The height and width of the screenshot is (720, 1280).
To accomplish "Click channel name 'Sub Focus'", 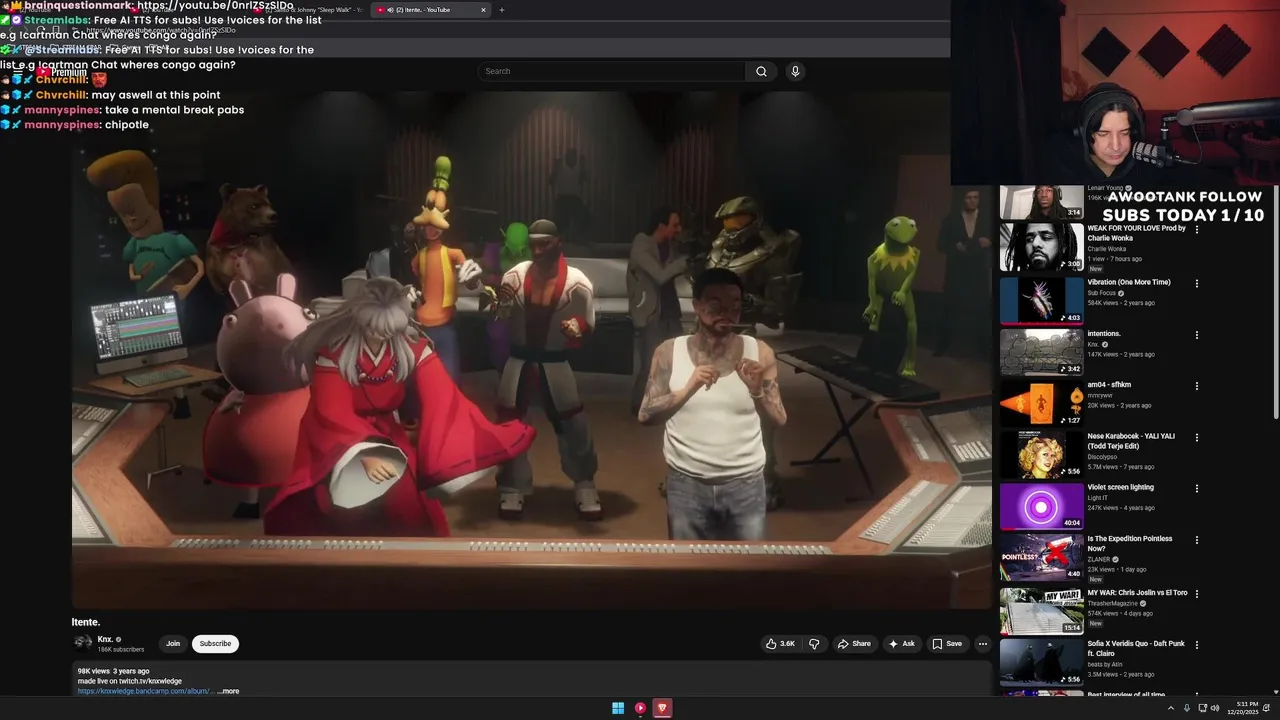I will tap(1102, 293).
